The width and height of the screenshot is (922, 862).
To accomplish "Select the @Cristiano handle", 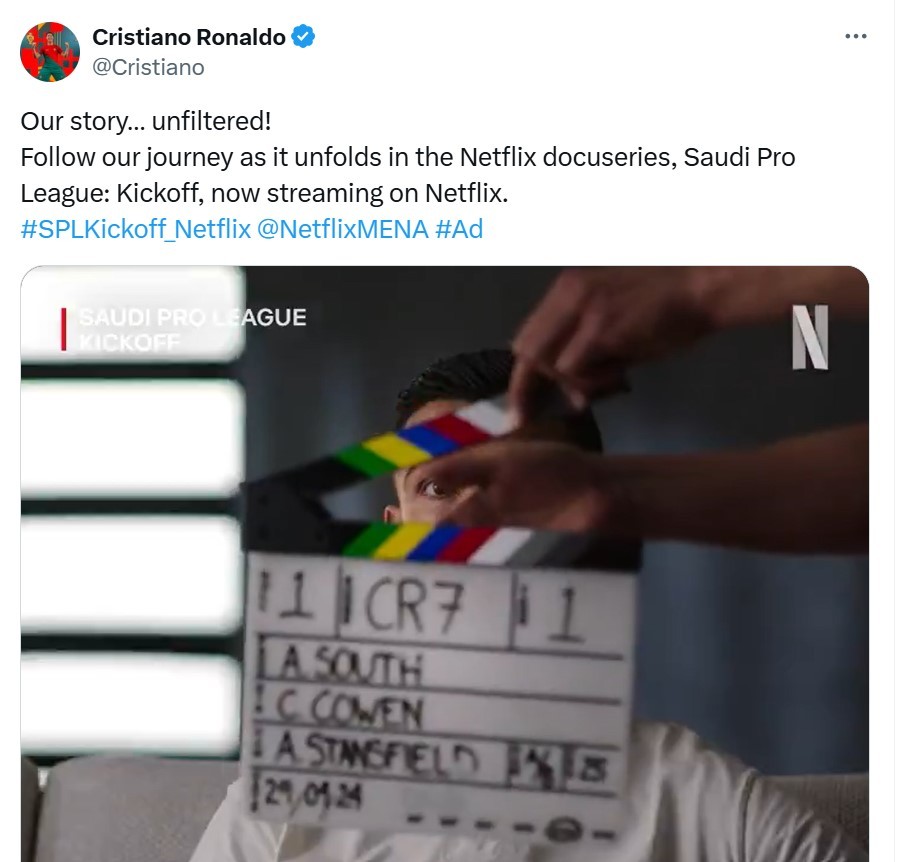I will pyautogui.click(x=148, y=67).
